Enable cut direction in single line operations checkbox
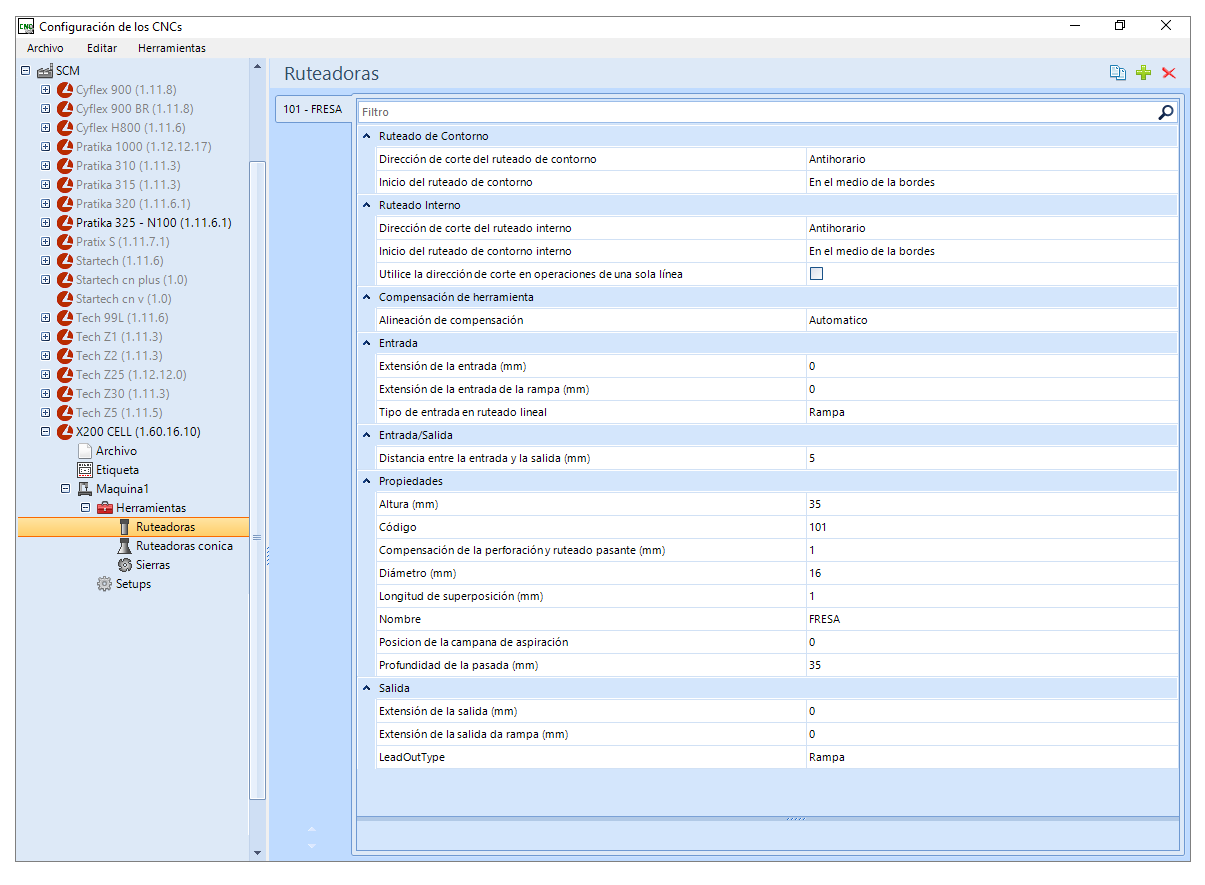 click(x=816, y=274)
